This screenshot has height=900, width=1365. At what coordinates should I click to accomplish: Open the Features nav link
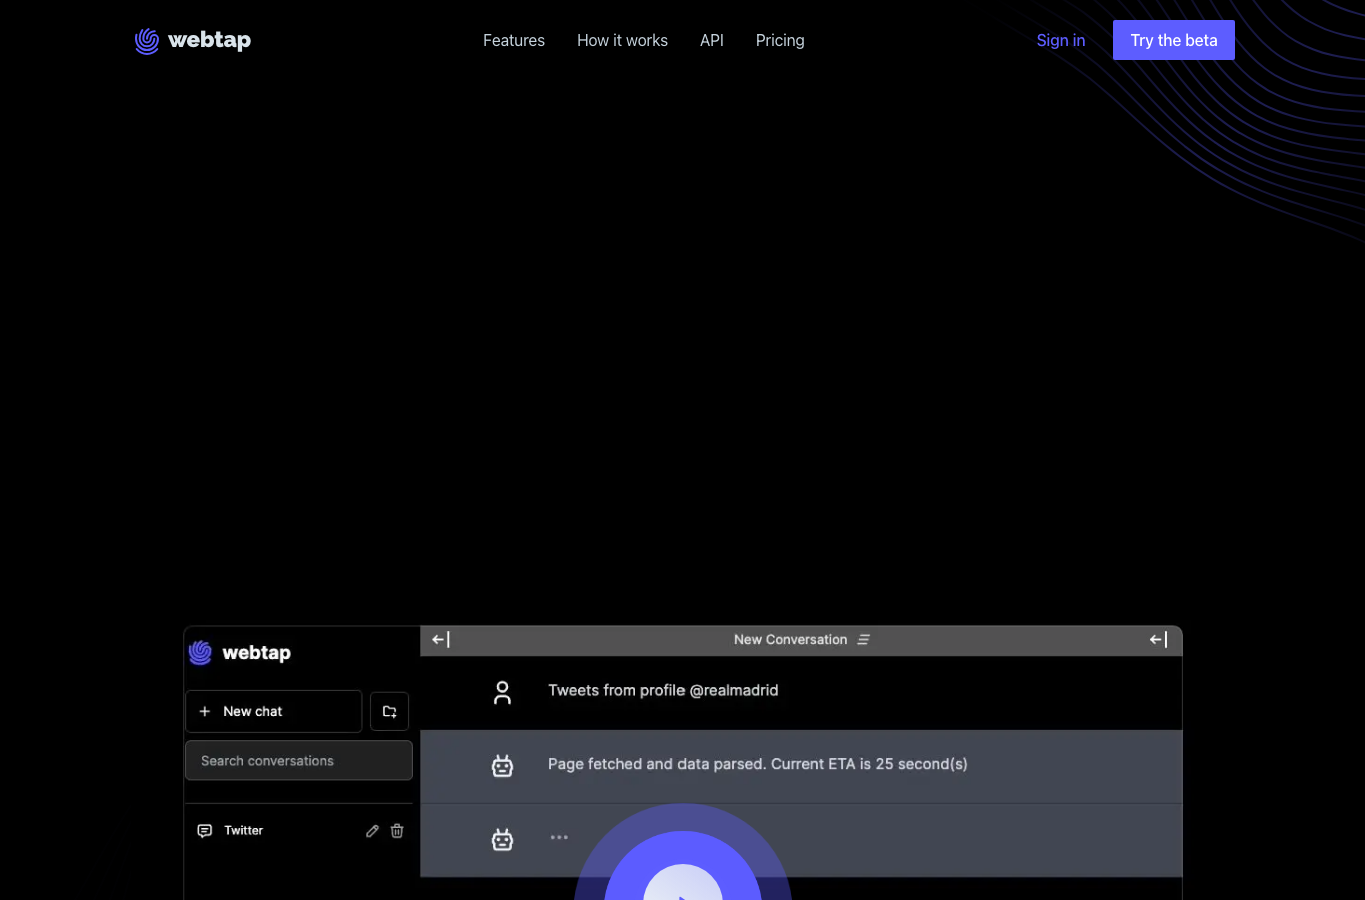pyautogui.click(x=514, y=40)
